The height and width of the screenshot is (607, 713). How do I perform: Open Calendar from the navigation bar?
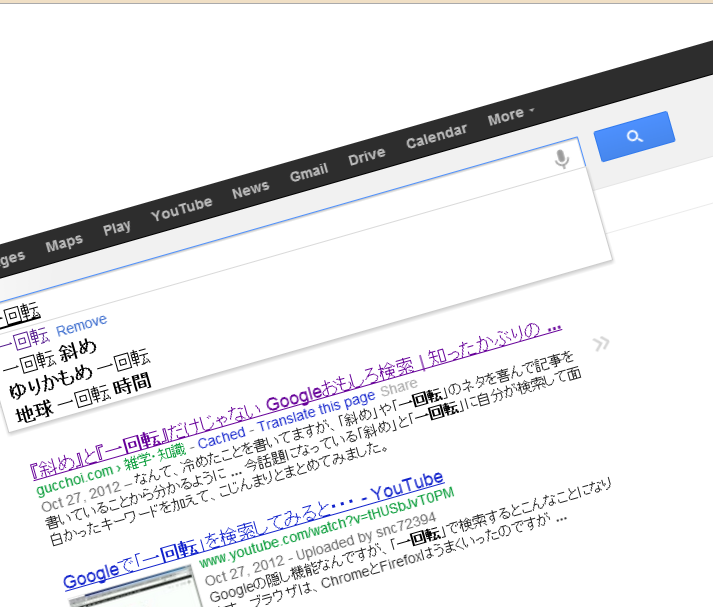click(436, 135)
